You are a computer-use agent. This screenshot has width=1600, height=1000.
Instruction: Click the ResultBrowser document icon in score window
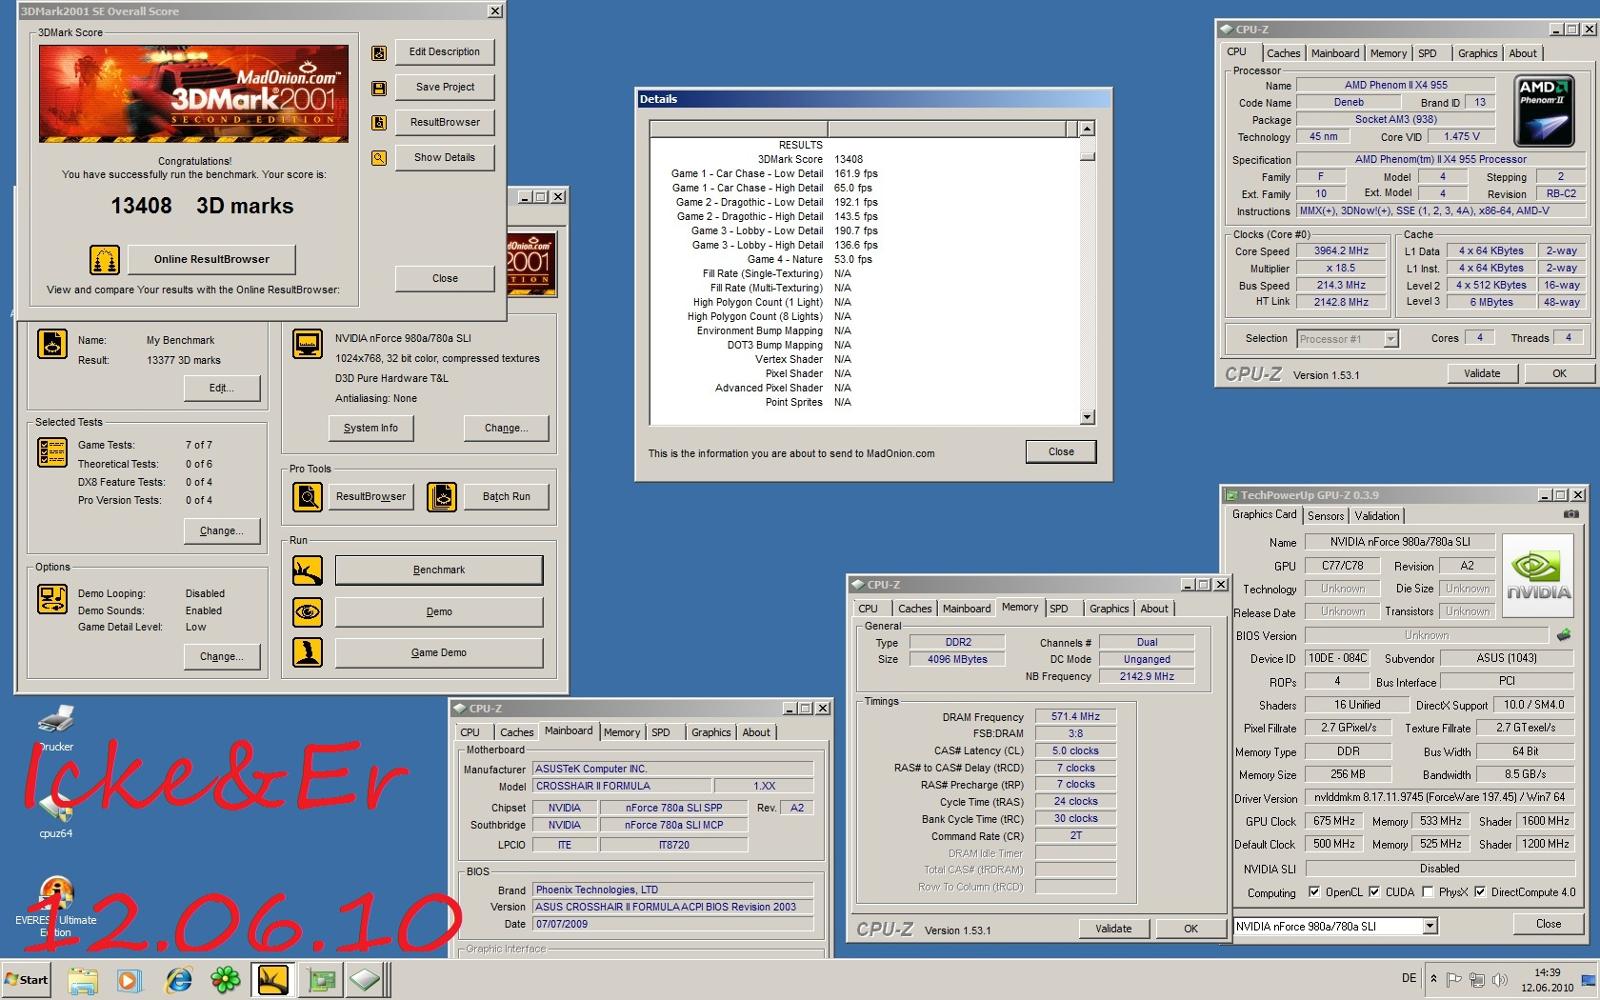[x=379, y=123]
